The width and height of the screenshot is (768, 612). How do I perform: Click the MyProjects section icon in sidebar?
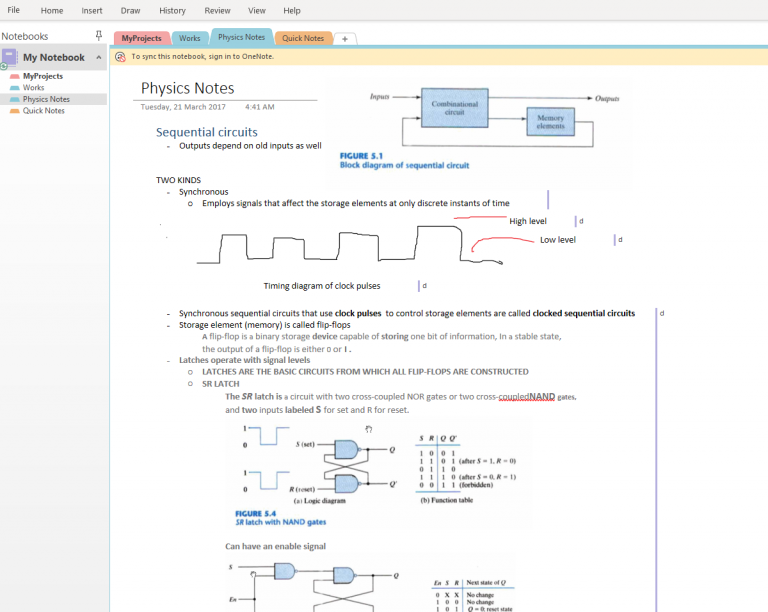pos(14,76)
